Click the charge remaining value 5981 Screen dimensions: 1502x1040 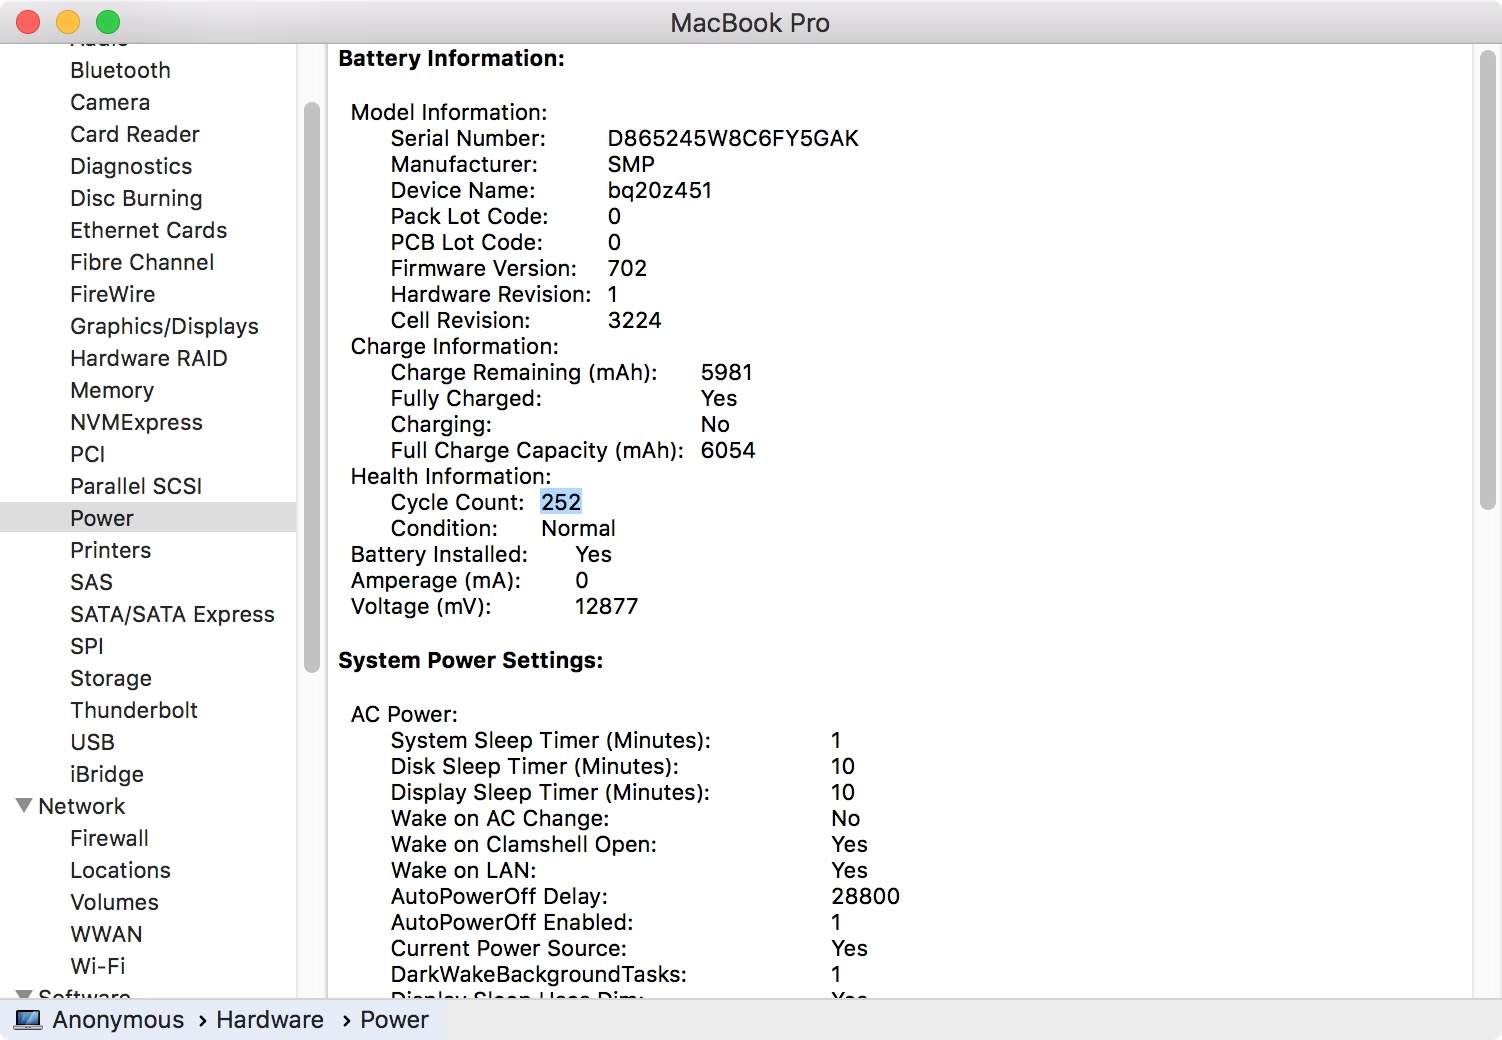click(726, 372)
